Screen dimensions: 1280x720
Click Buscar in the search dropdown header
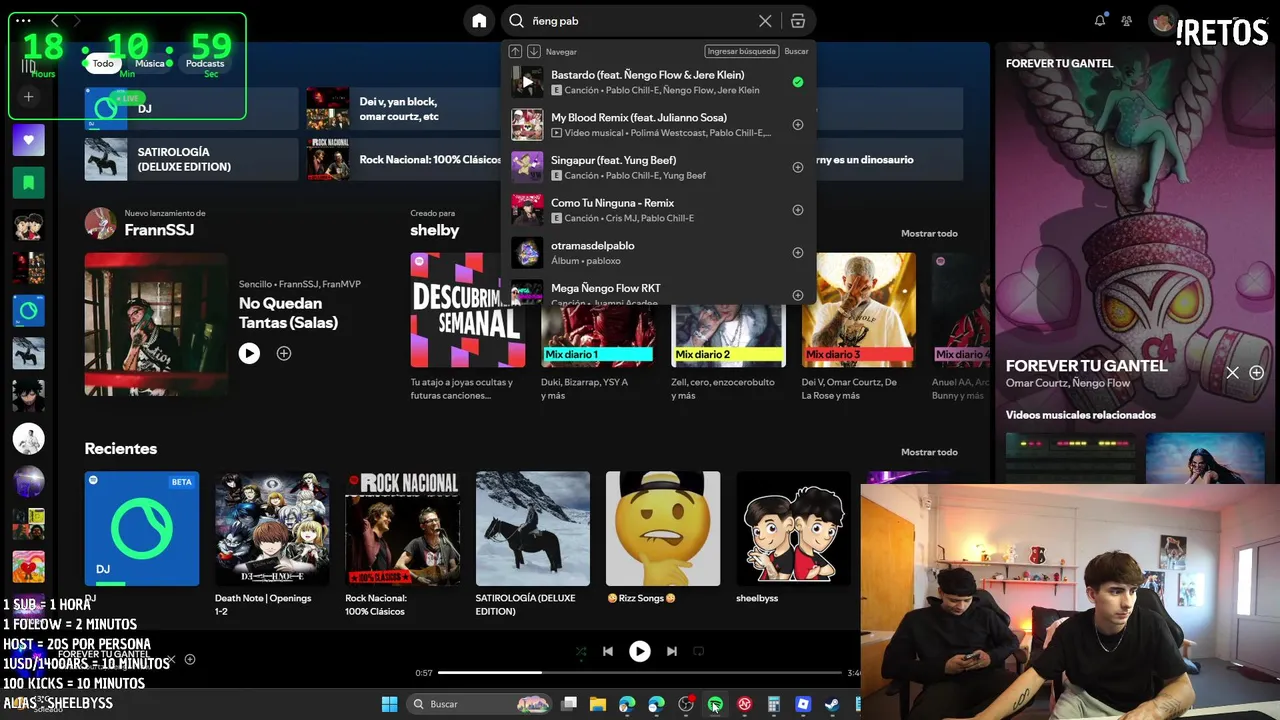tap(796, 51)
